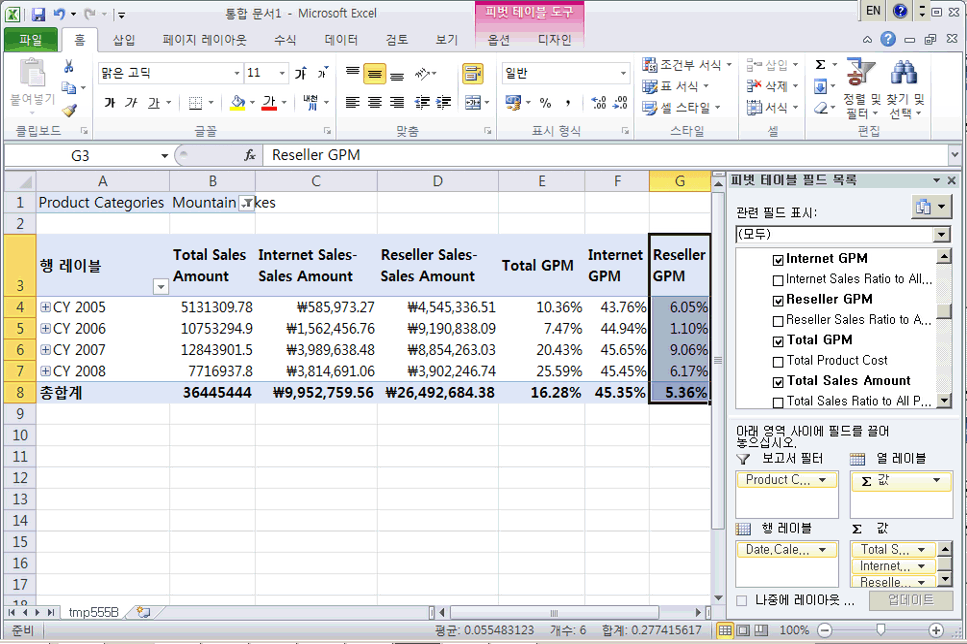Expand the CY 2005 row
Viewport: 967px width, 644px height.
coord(45,307)
